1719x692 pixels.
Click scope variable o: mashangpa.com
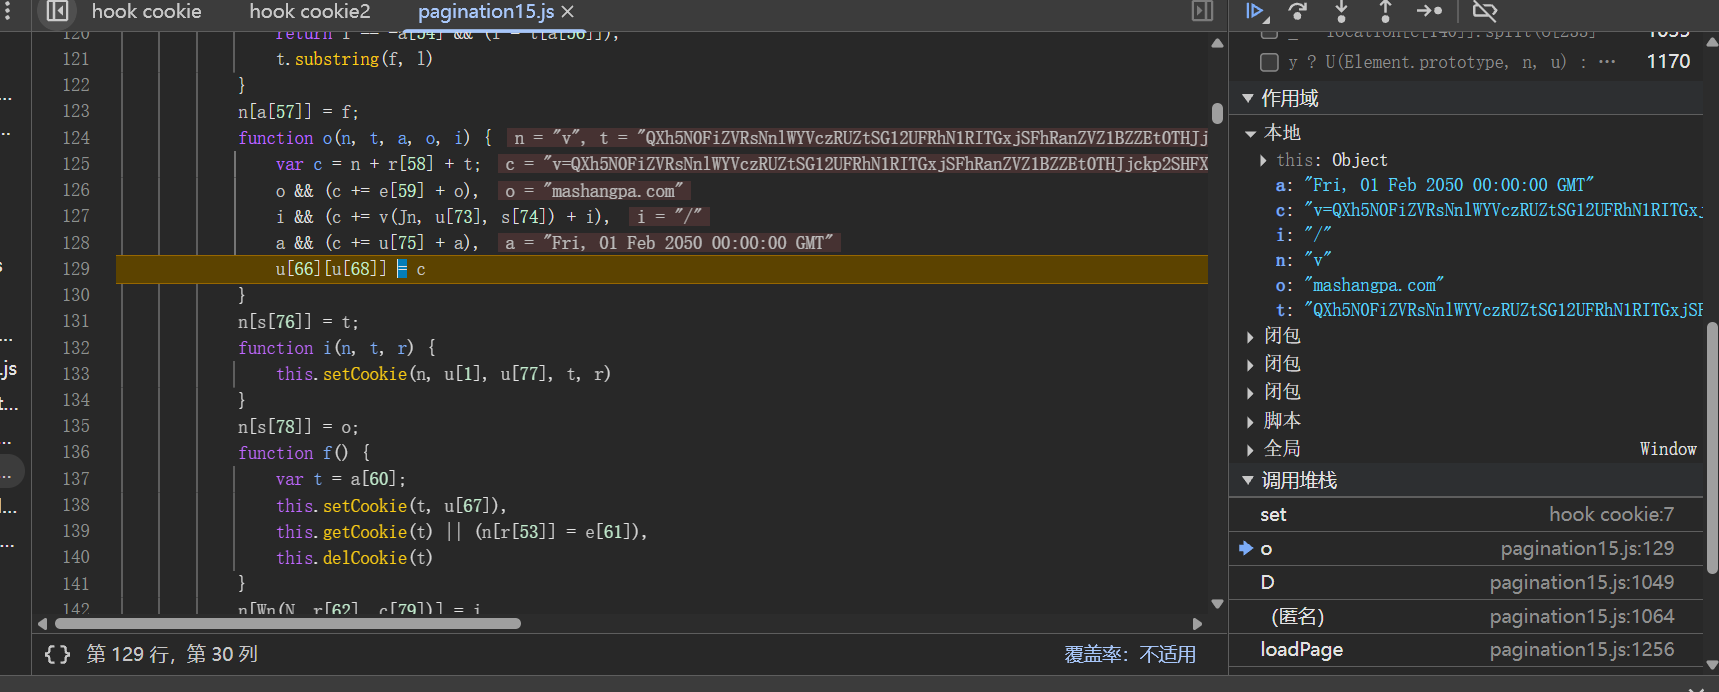1374,285
